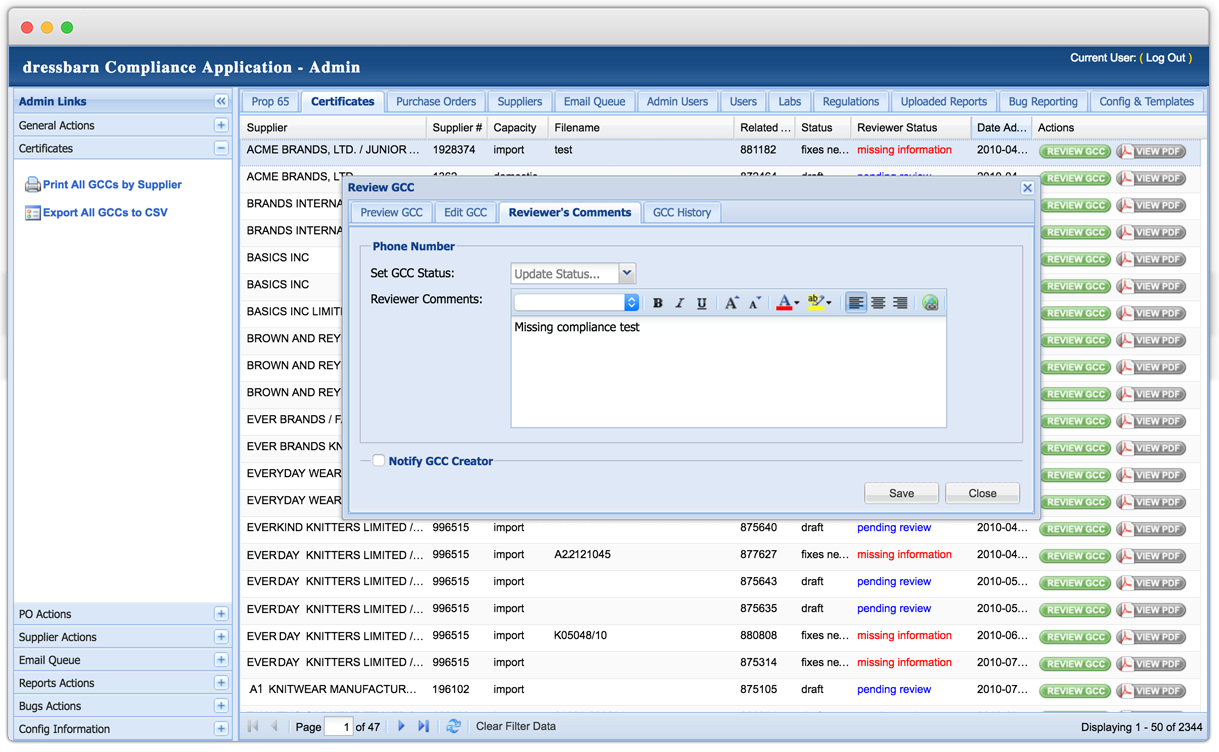Apply italic formatting in comment editor
This screenshot has height=752, width=1219.
click(x=680, y=303)
